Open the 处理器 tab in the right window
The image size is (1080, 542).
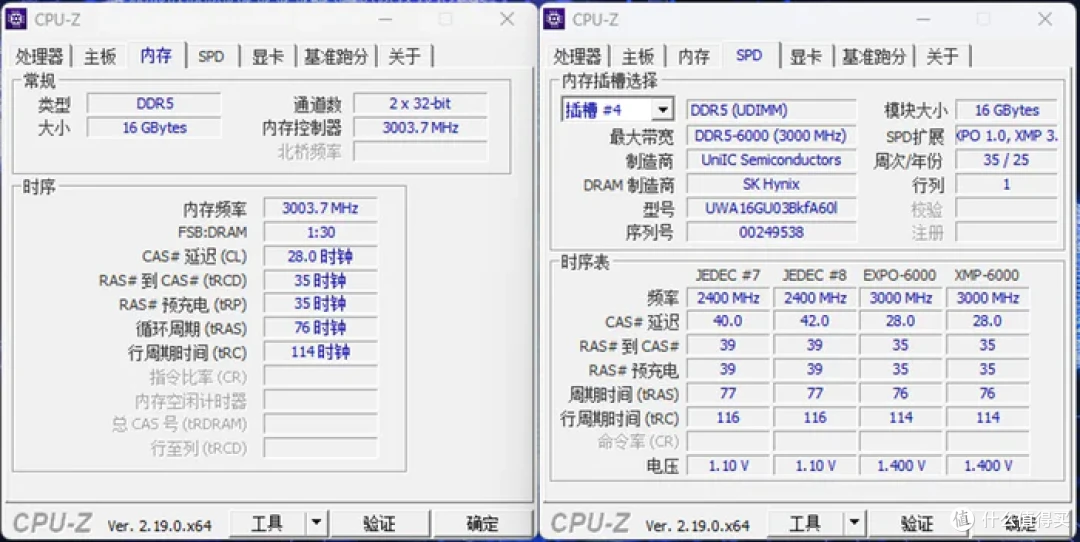coord(578,56)
